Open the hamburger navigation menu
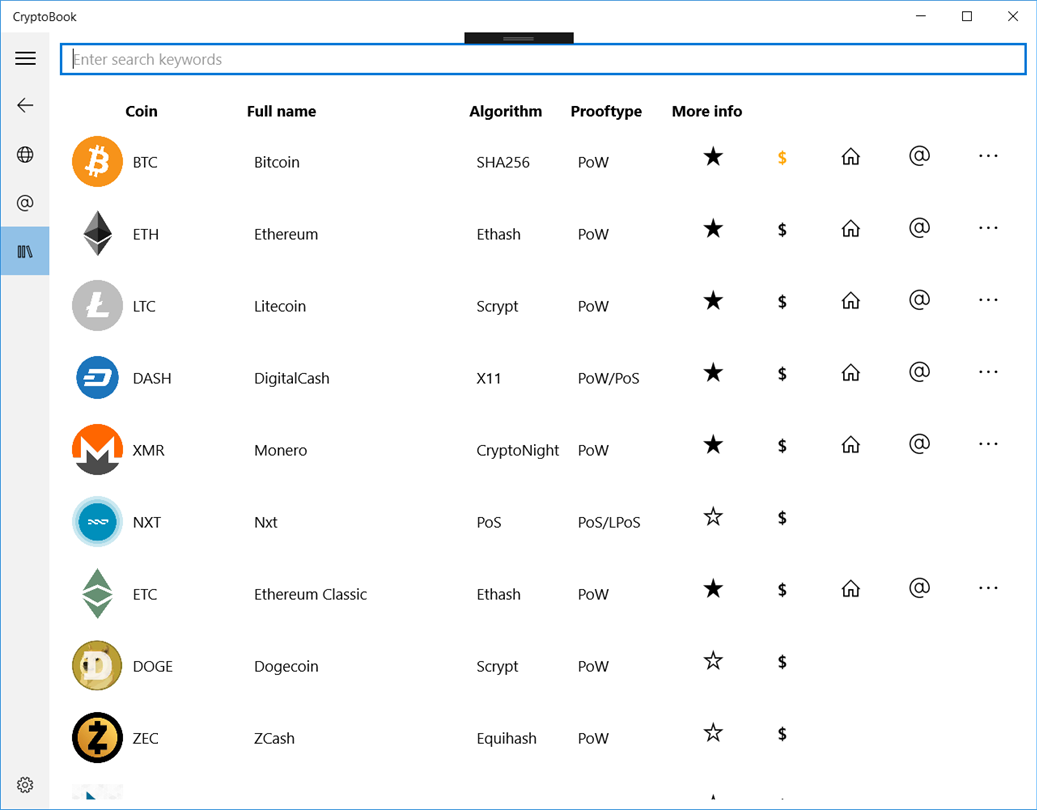1037x810 pixels. click(25, 59)
